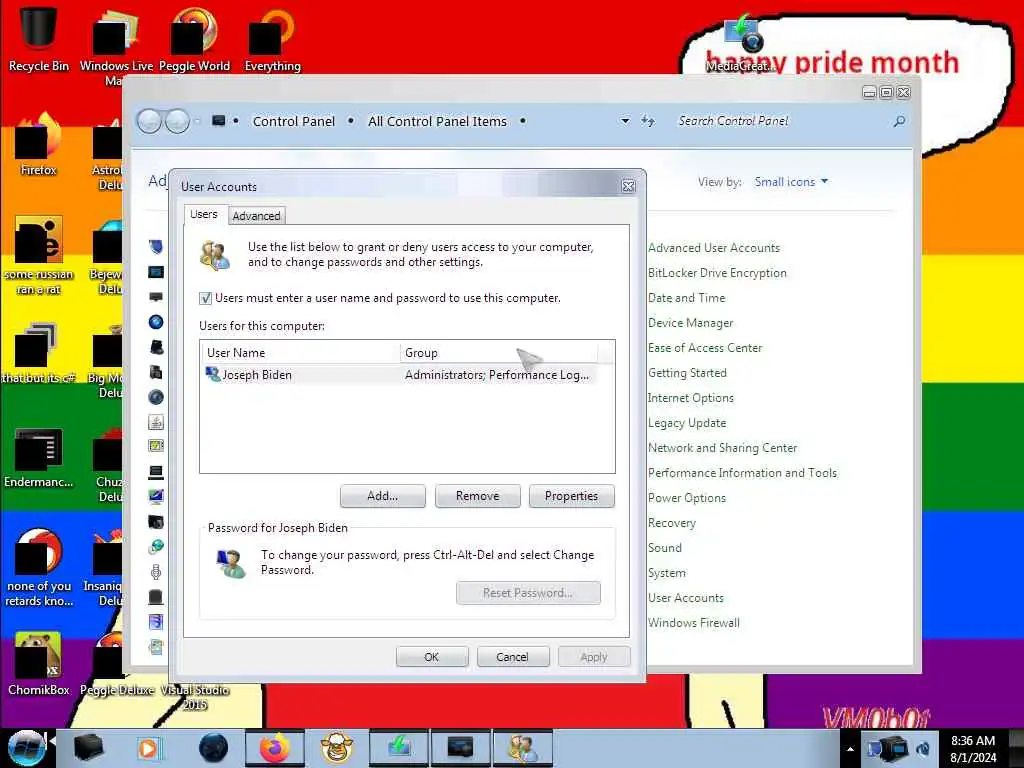Open the 'that but its c#' desktop icon
The width and height of the screenshot is (1024, 768).
tap(38, 353)
